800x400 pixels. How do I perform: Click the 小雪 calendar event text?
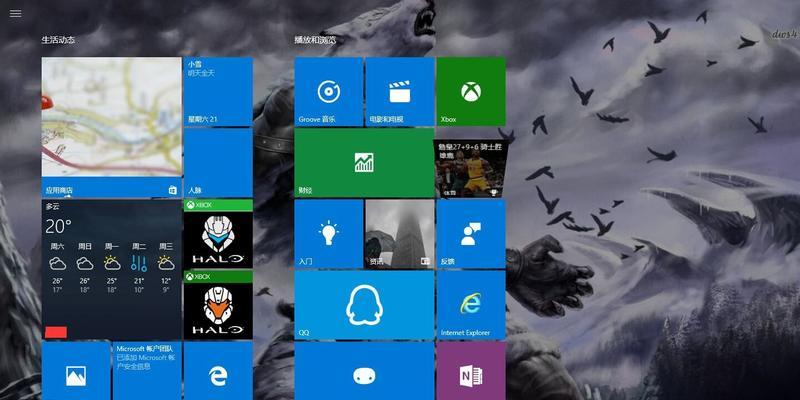(x=195, y=64)
